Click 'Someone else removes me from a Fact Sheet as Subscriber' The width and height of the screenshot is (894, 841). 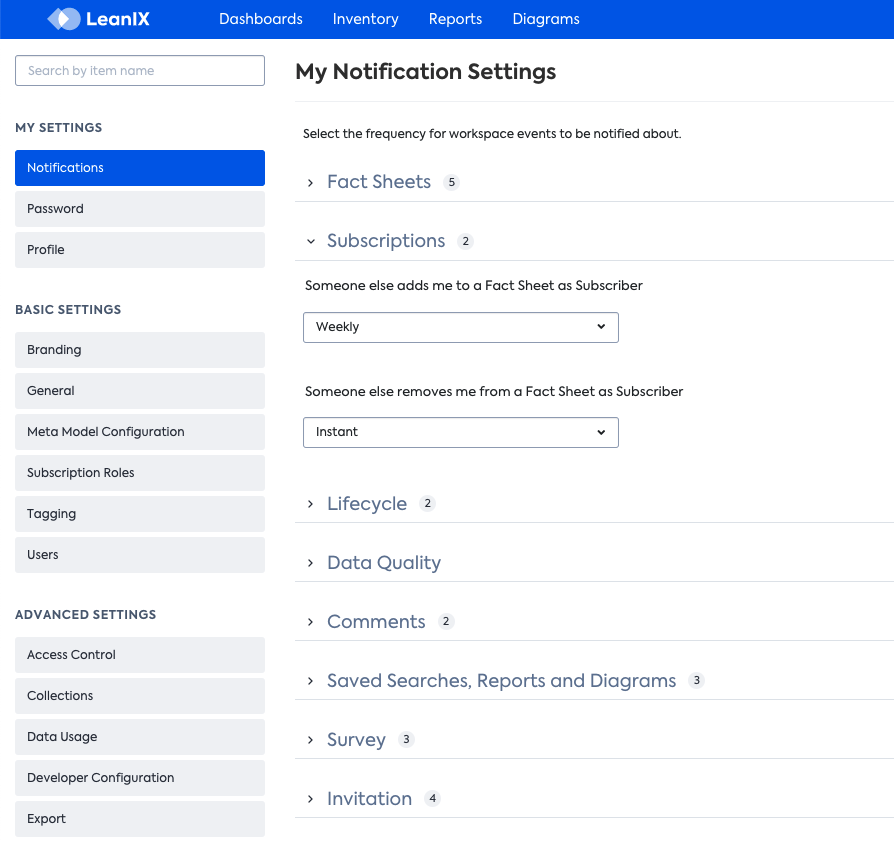click(494, 392)
